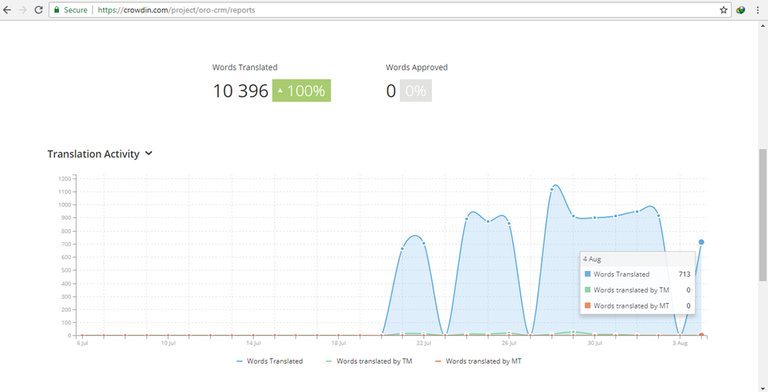
Task: Click the 10 Jul axis label
Action: [x=168, y=343]
